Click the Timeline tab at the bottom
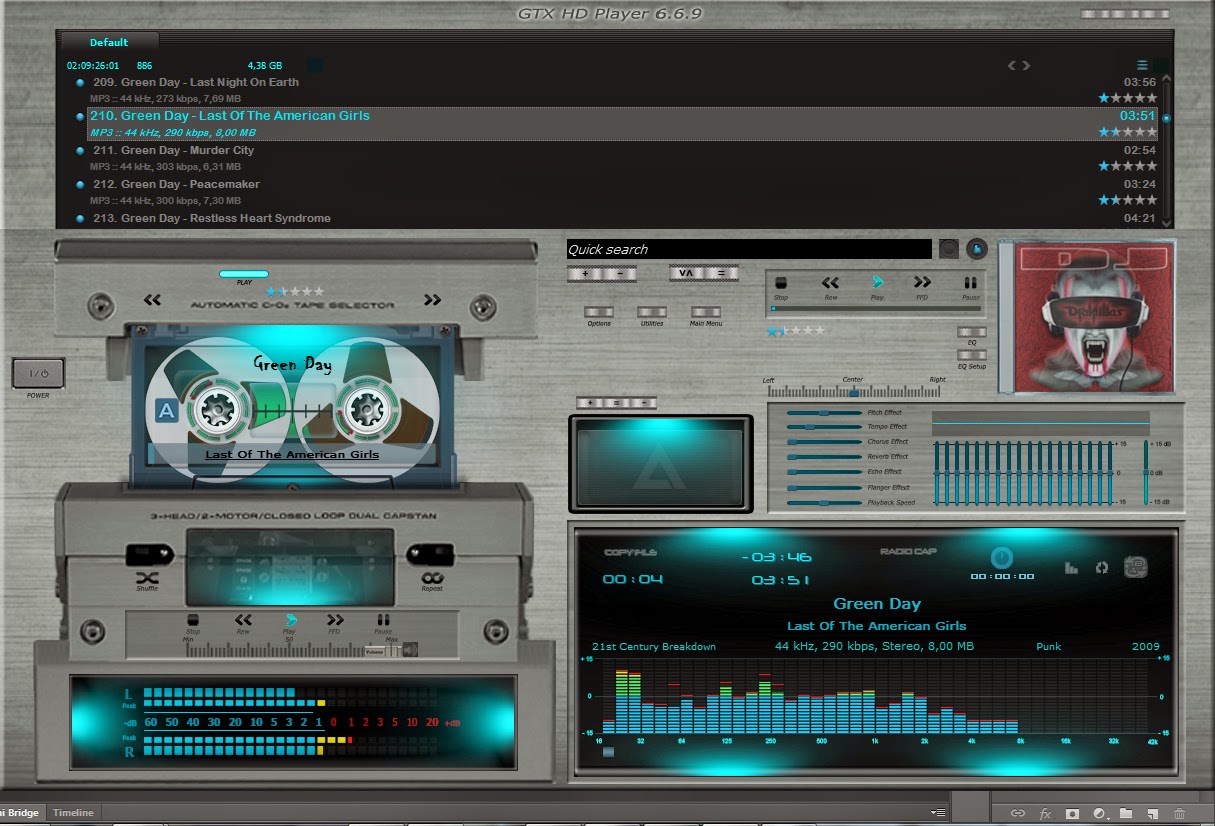 73,813
